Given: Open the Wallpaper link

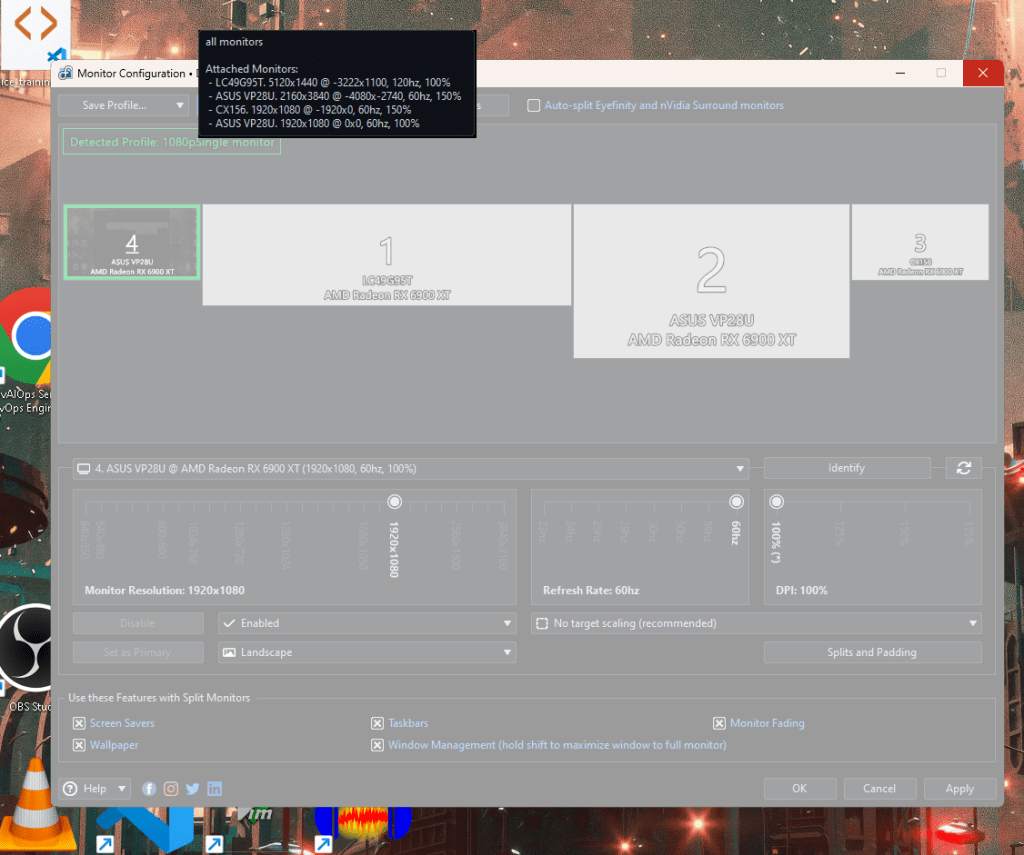Looking at the screenshot, I should click(114, 745).
